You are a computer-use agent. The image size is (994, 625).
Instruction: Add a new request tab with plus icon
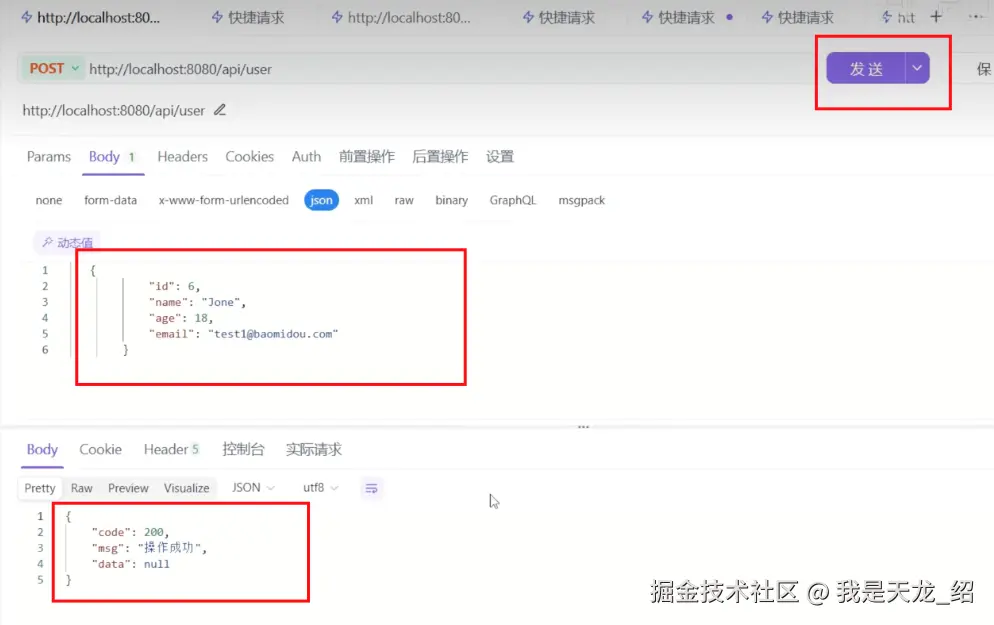coord(936,17)
